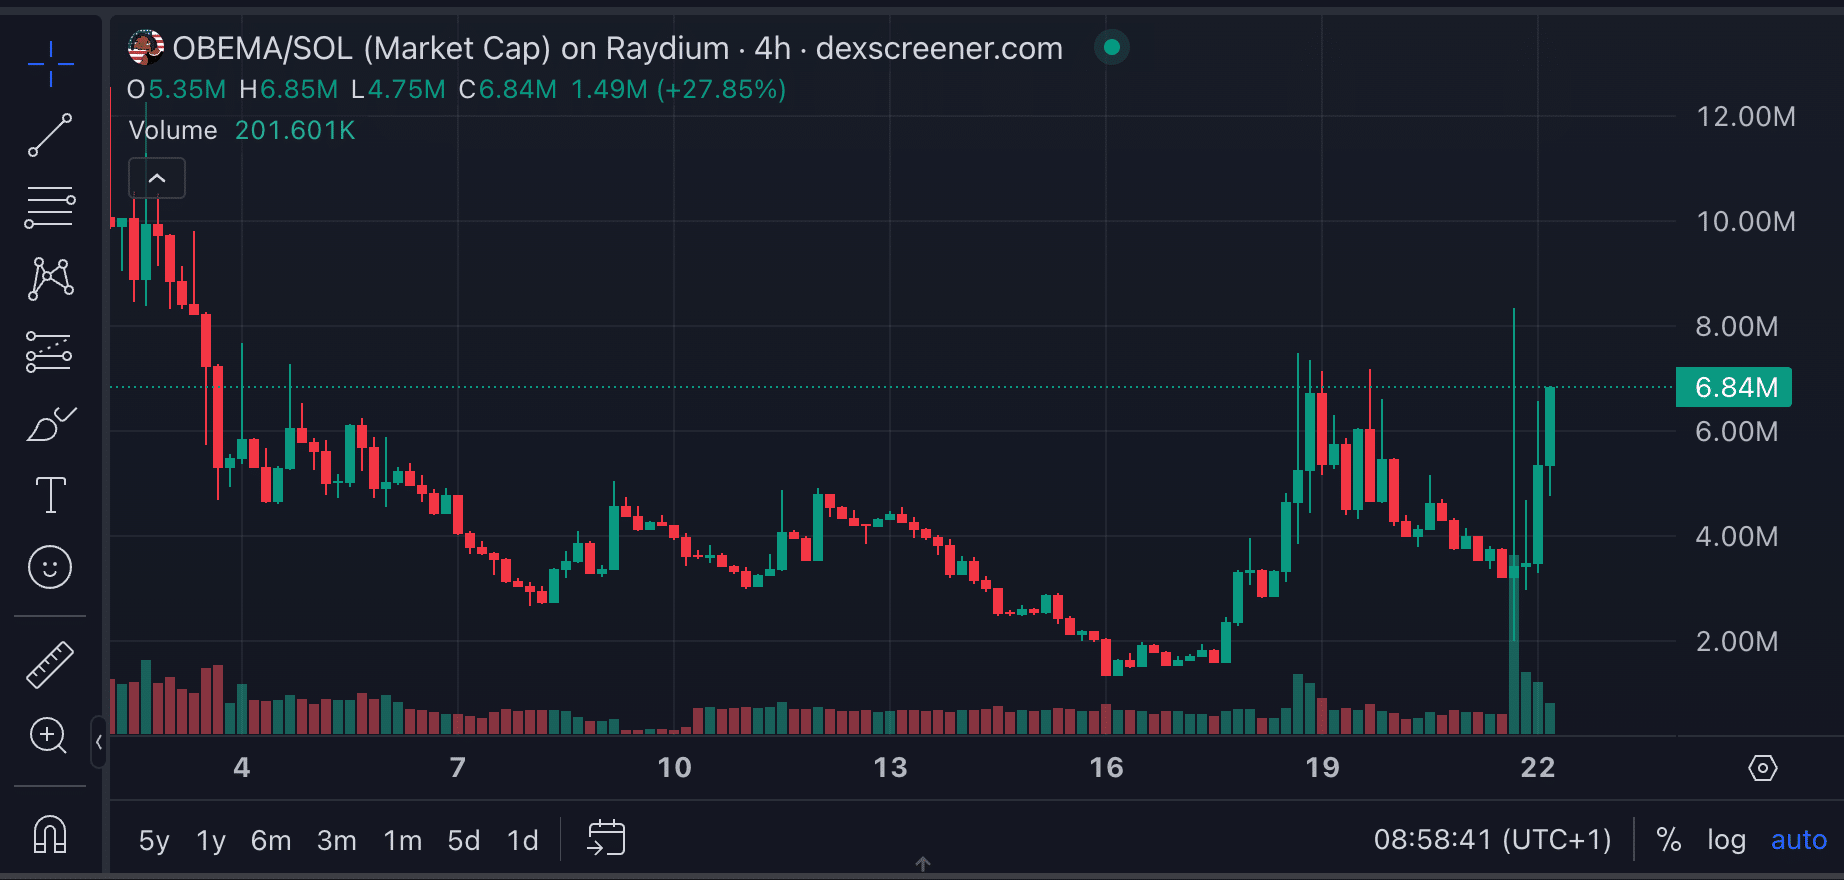Select the trend line drawing tool

50,135
